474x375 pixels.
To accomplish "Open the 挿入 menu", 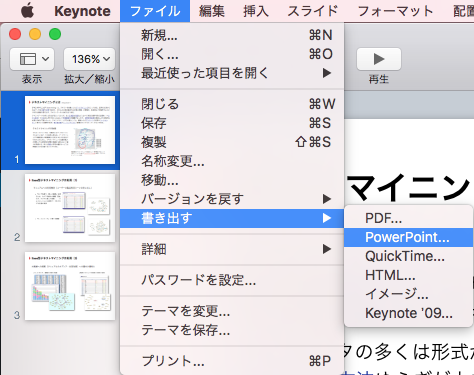I will coord(256,11).
